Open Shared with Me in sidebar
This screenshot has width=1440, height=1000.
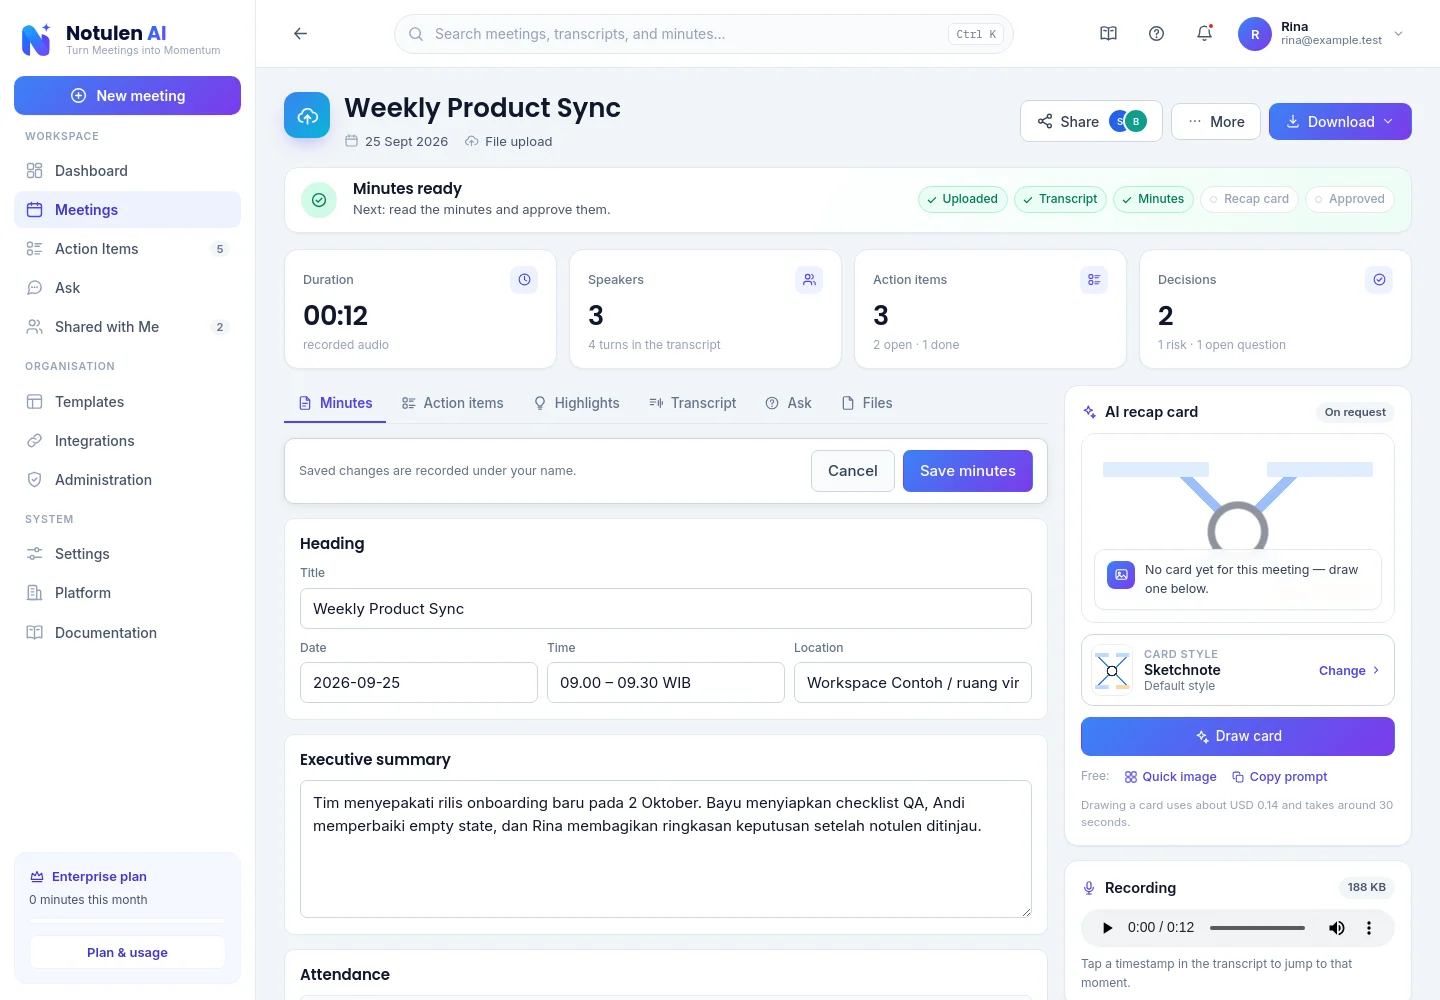[127, 327]
